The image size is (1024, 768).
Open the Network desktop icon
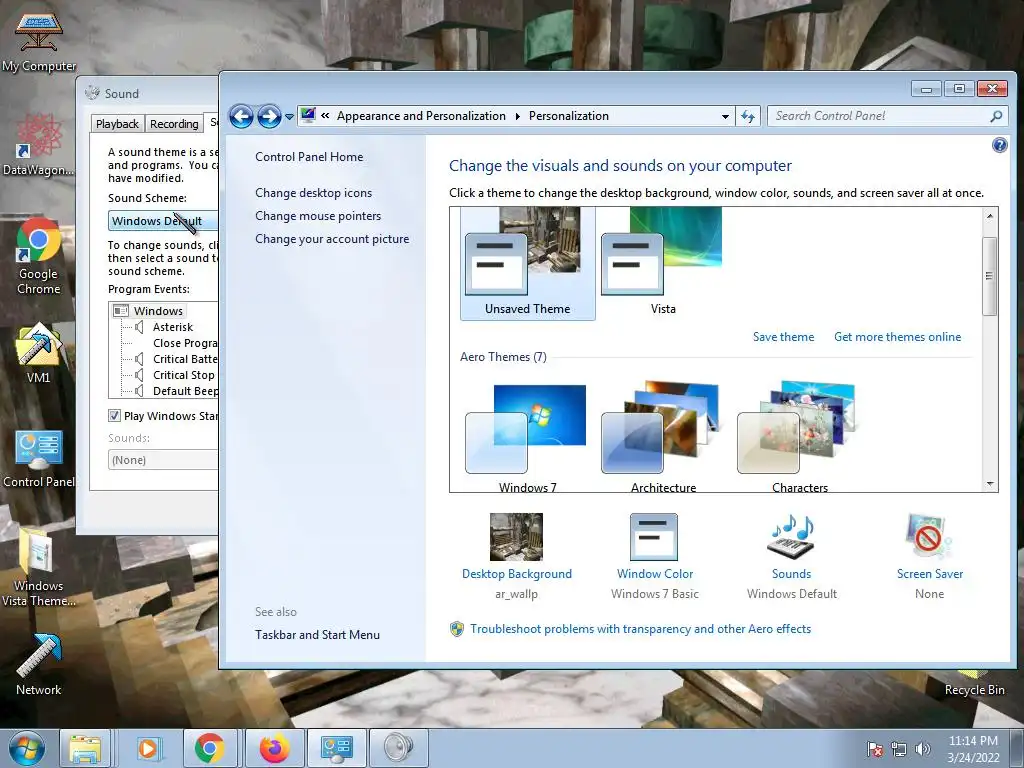38,665
